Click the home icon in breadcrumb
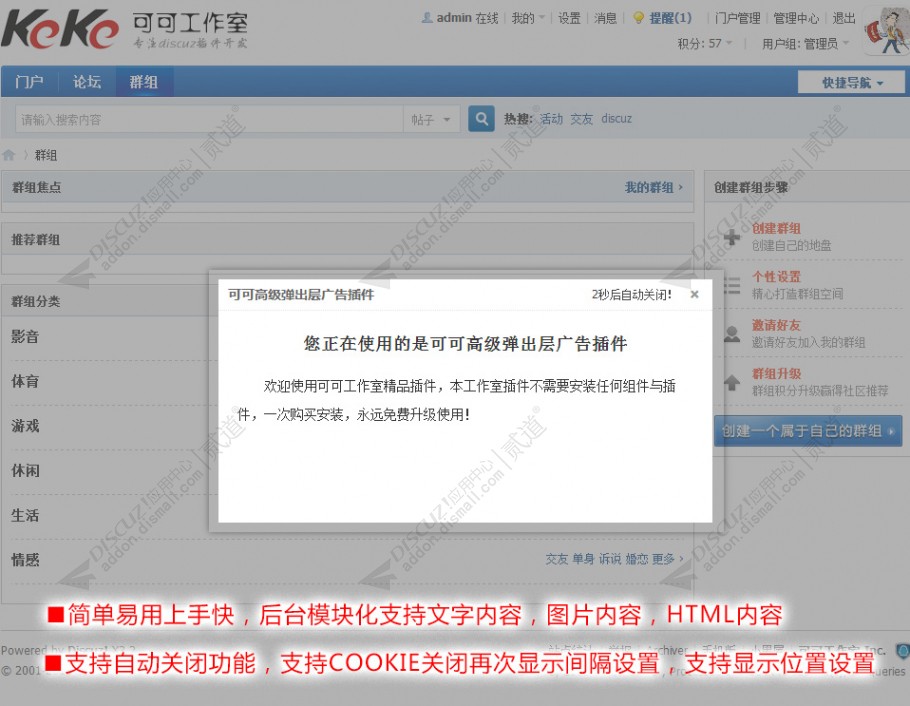Viewport: 910px width, 706px height. tap(9, 155)
